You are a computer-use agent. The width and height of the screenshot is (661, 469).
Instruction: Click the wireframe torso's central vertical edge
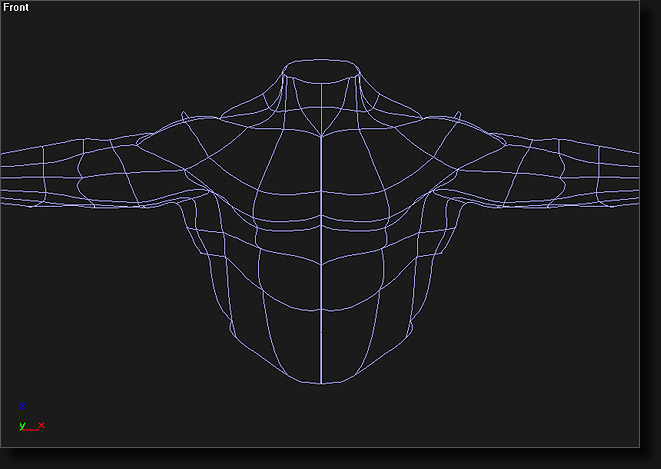(x=321, y=233)
